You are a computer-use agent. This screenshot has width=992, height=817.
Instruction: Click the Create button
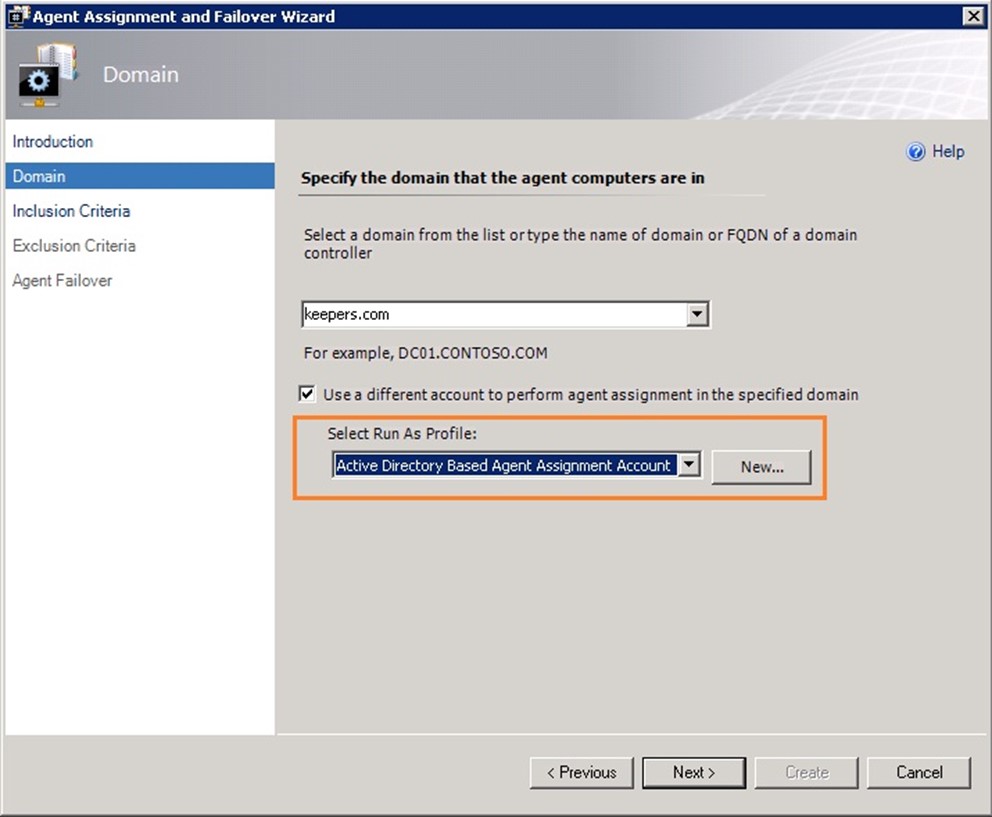pyautogui.click(x=807, y=773)
